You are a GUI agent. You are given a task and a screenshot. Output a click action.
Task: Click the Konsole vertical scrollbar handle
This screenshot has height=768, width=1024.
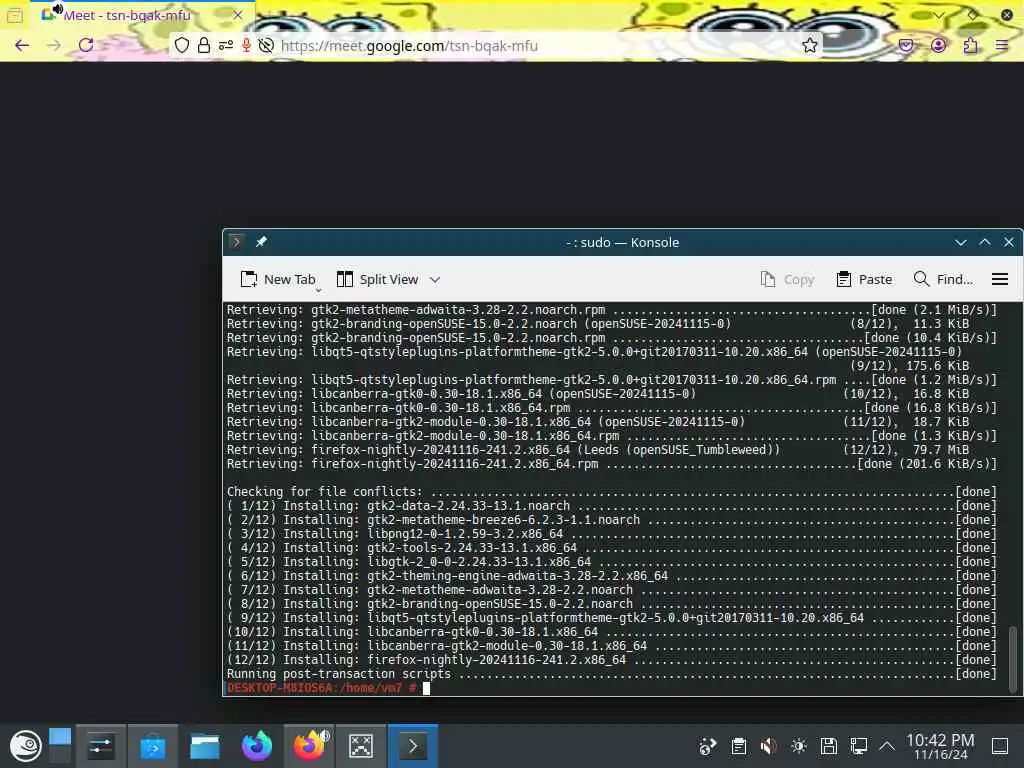coord(1013,658)
